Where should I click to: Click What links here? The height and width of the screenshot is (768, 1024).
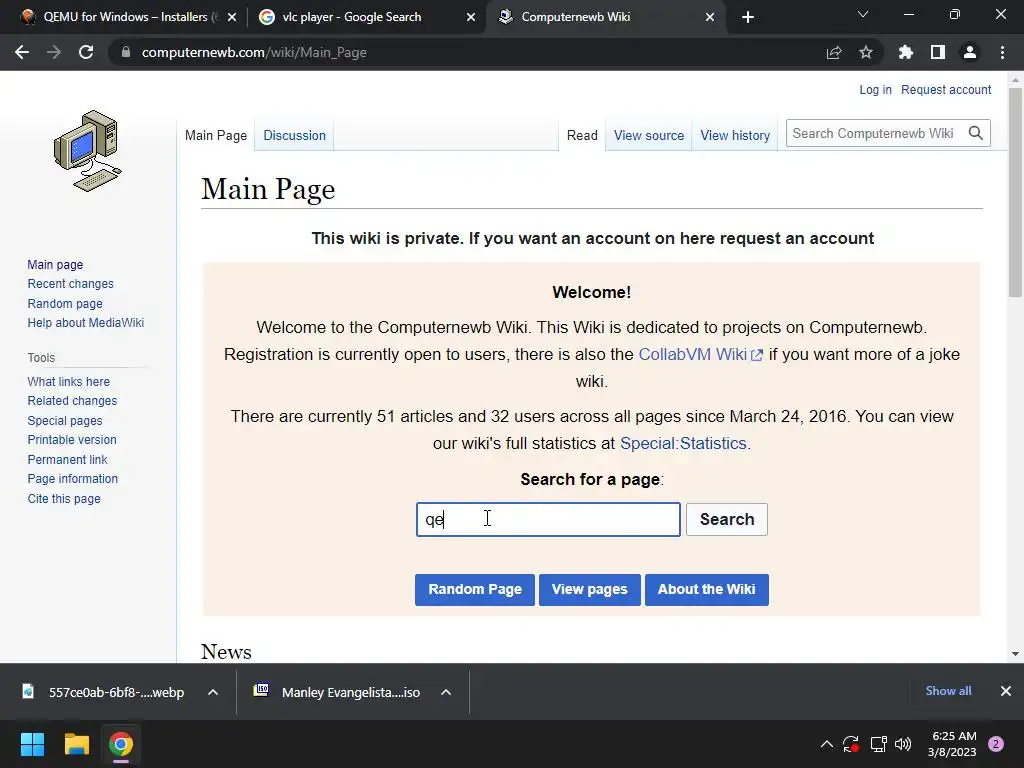tap(69, 381)
